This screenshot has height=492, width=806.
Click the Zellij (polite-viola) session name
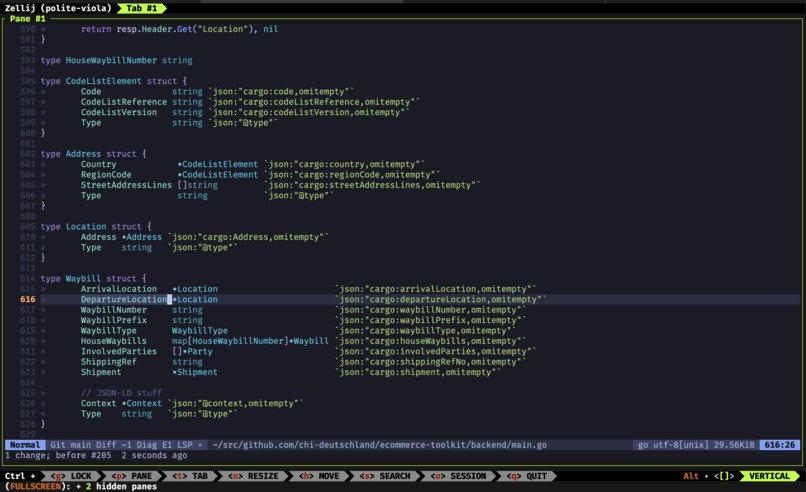[x=58, y=8]
